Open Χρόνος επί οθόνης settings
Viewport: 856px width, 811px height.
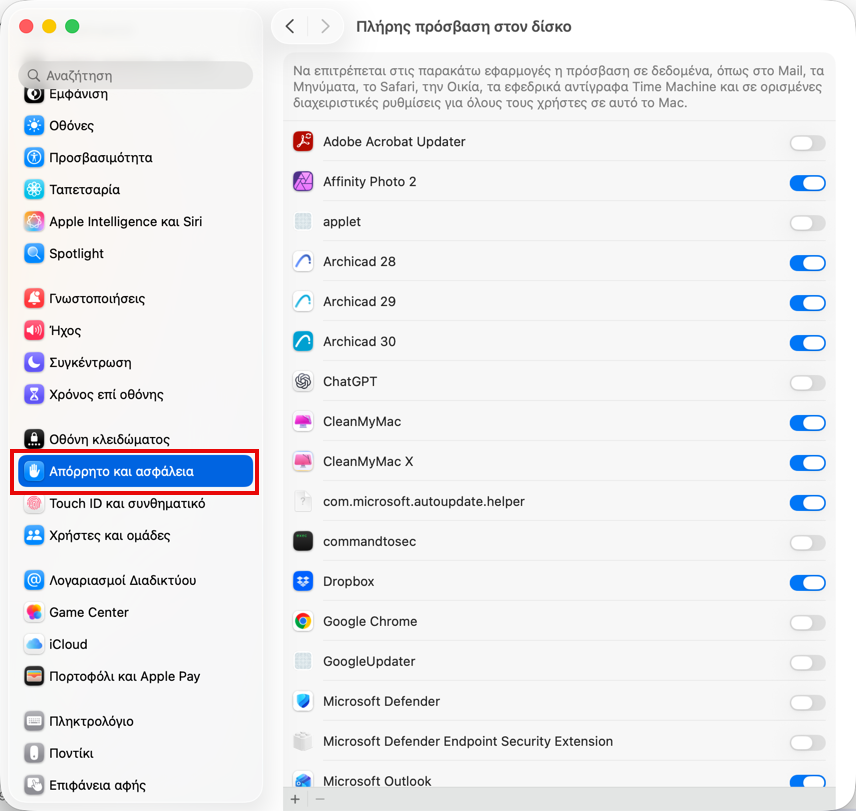[x=135, y=394]
